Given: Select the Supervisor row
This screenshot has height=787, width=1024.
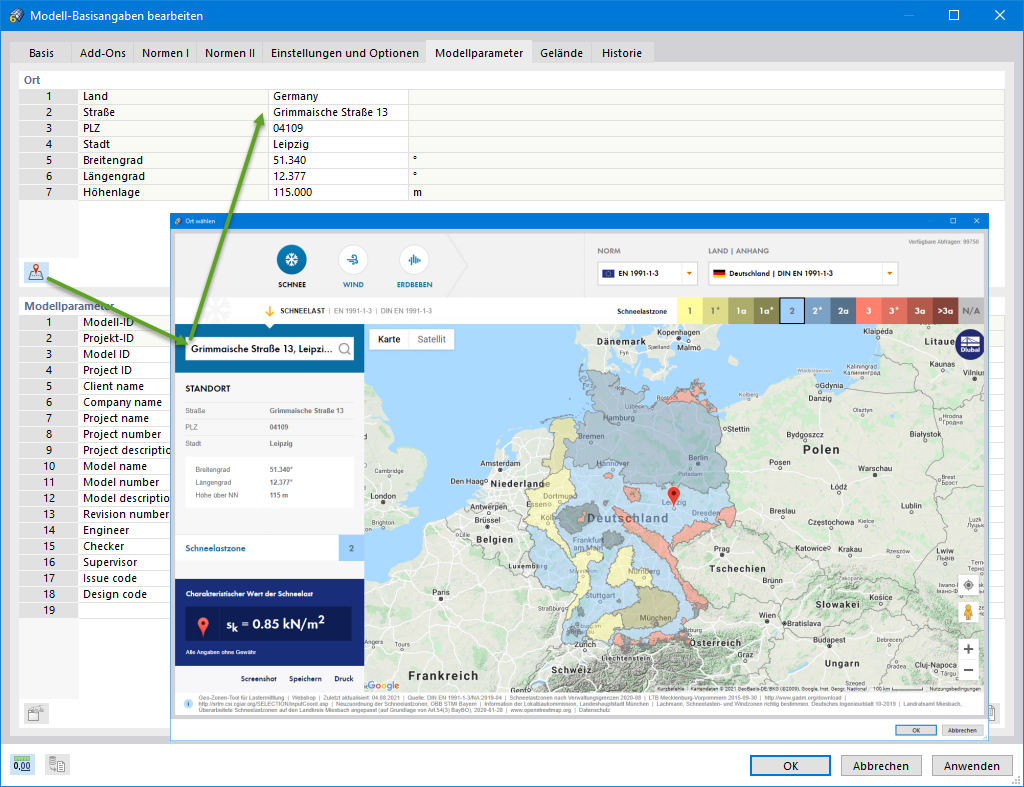Looking at the screenshot, I should (95, 562).
